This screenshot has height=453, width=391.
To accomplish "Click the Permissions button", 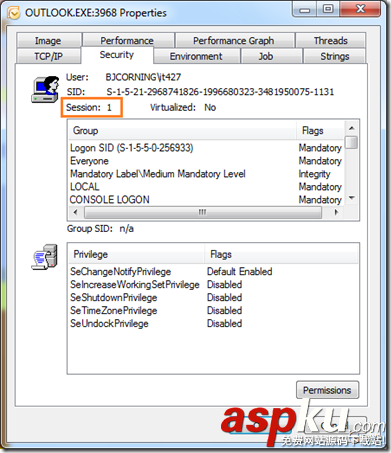I will tap(327, 390).
